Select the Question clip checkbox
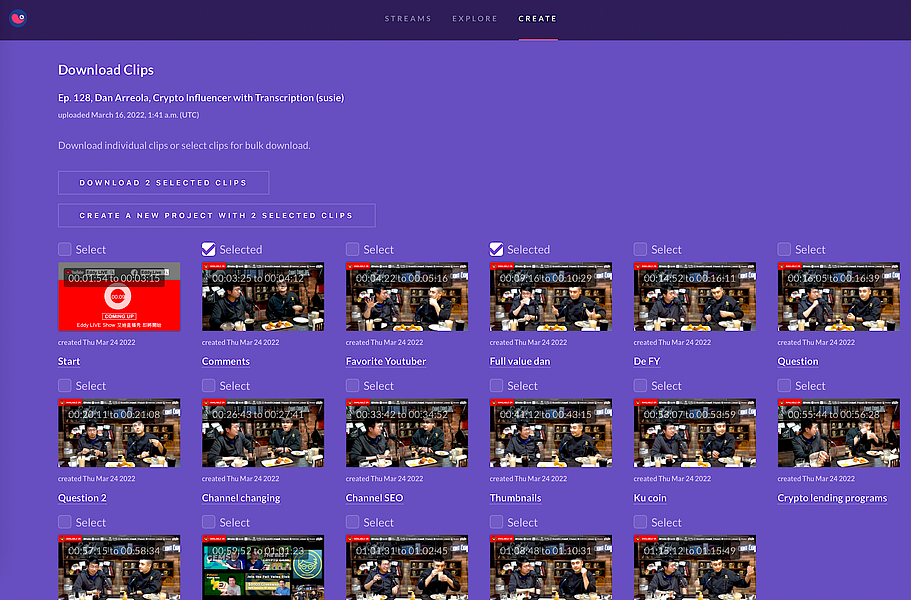The height and width of the screenshot is (600, 911). pos(784,249)
